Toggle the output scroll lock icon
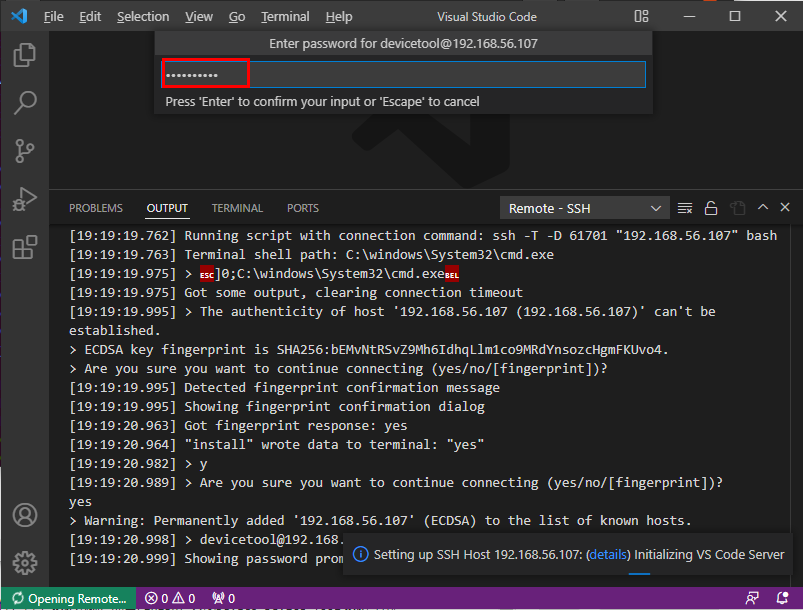803x610 pixels. coord(711,208)
